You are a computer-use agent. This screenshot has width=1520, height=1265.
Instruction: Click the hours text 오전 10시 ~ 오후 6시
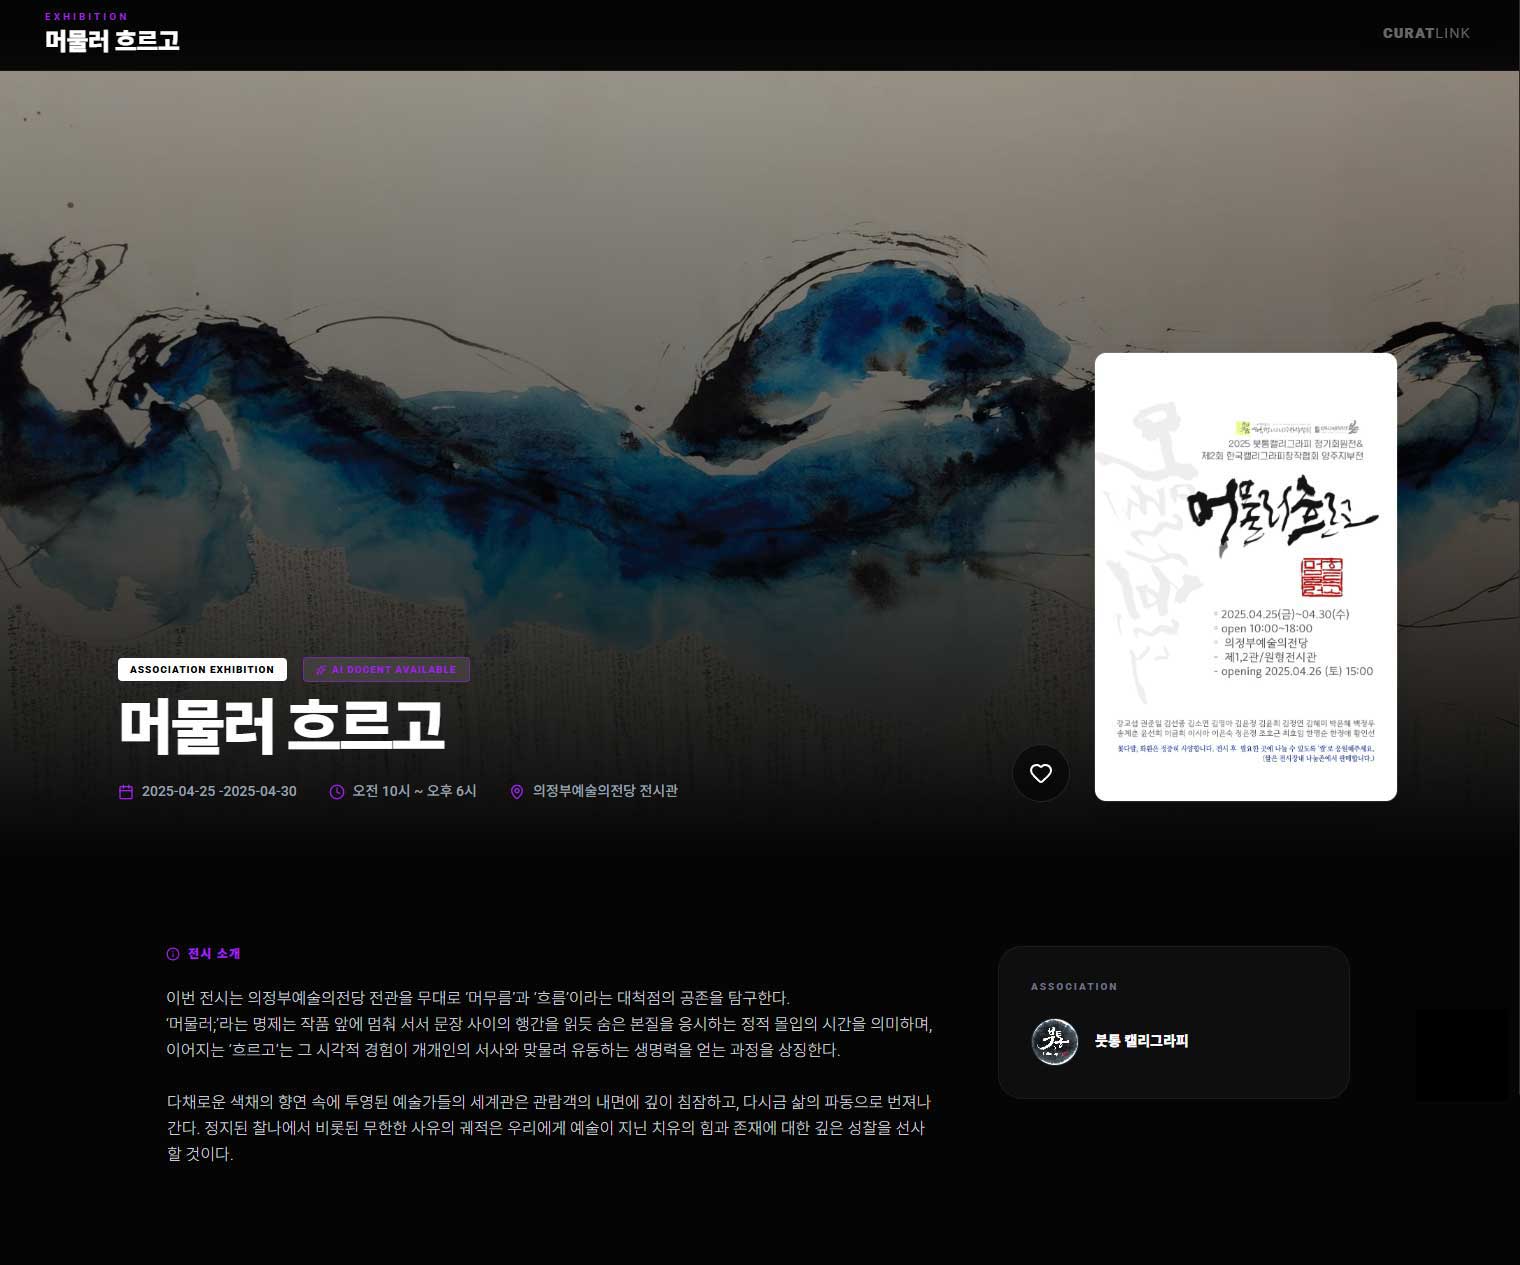[x=414, y=791]
